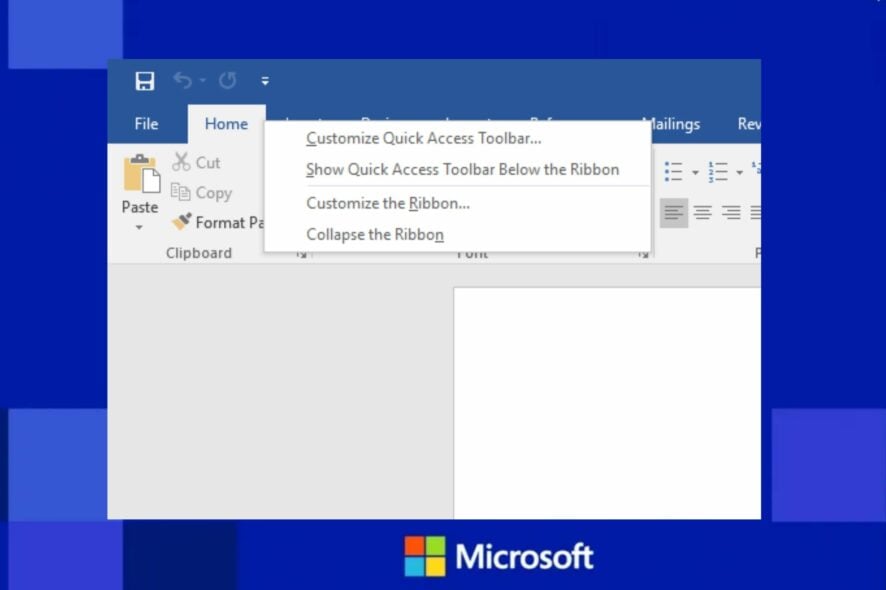Toggle Center alignment button
886x590 pixels.
tap(702, 213)
